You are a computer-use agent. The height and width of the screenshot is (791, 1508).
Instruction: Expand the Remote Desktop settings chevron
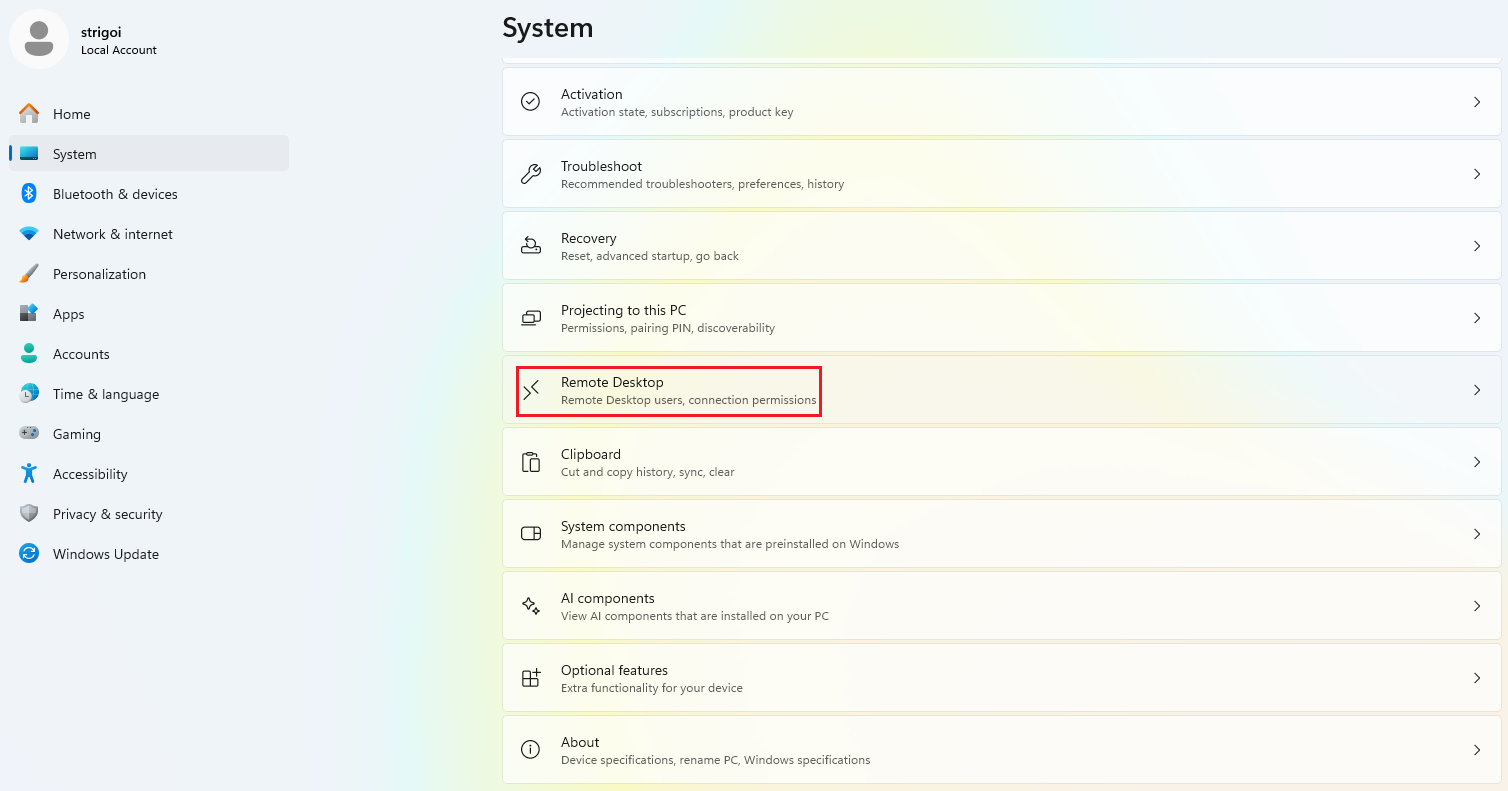pyautogui.click(x=1477, y=390)
